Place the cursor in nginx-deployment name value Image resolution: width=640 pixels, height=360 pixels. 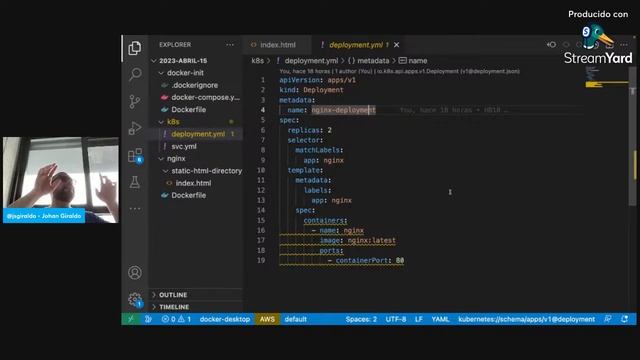(343, 110)
